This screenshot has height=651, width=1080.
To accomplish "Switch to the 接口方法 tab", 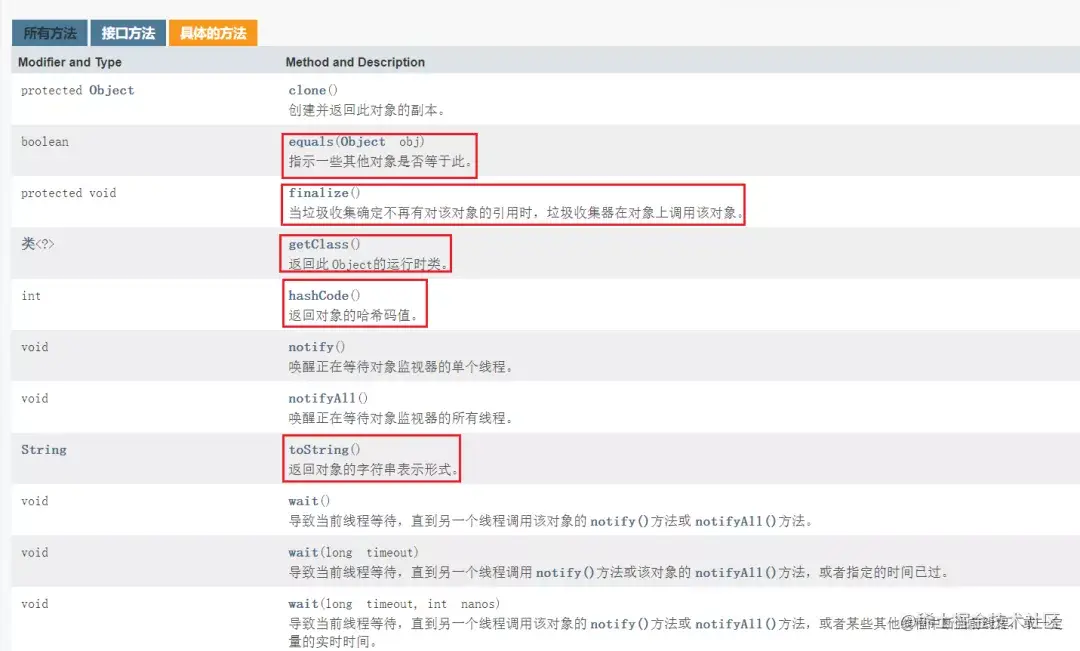I will [127, 32].
